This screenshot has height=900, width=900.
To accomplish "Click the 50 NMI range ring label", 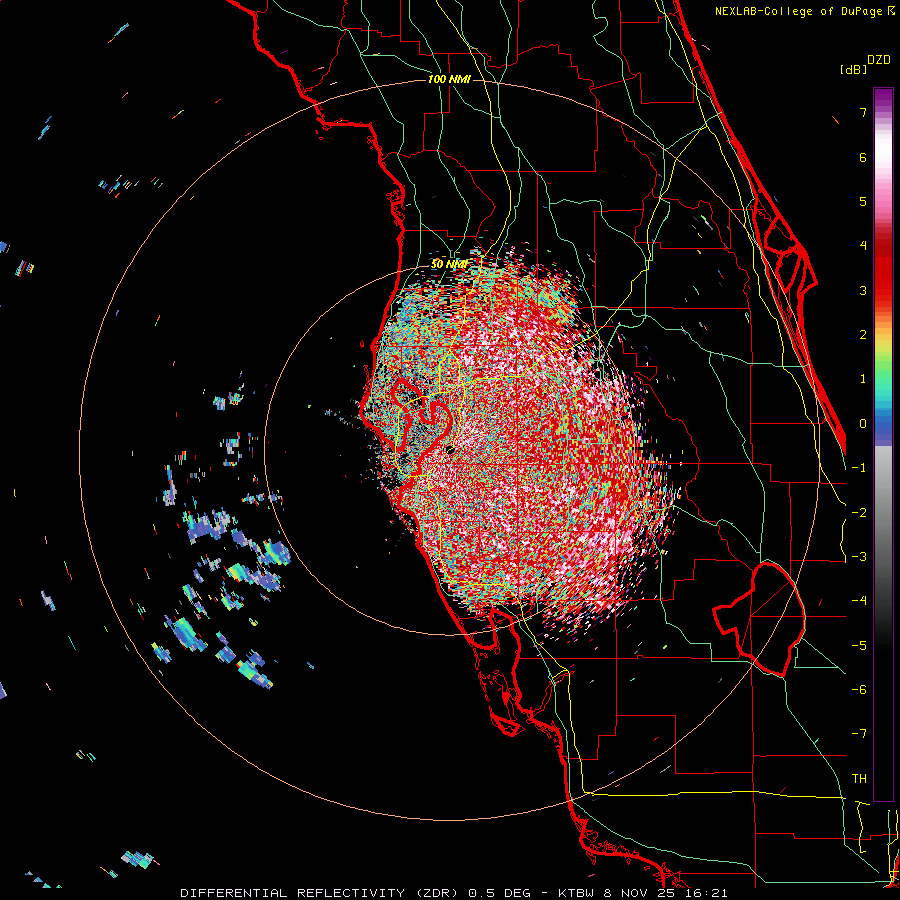I will pos(448,264).
